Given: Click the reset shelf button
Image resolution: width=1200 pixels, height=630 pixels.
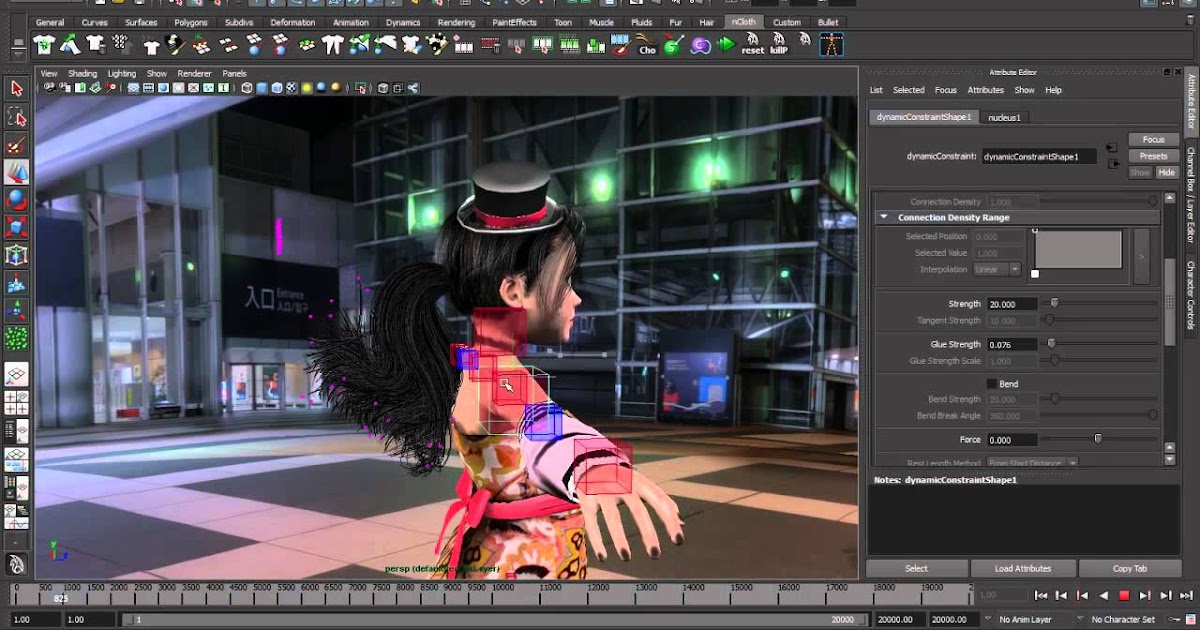Looking at the screenshot, I should (752, 44).
